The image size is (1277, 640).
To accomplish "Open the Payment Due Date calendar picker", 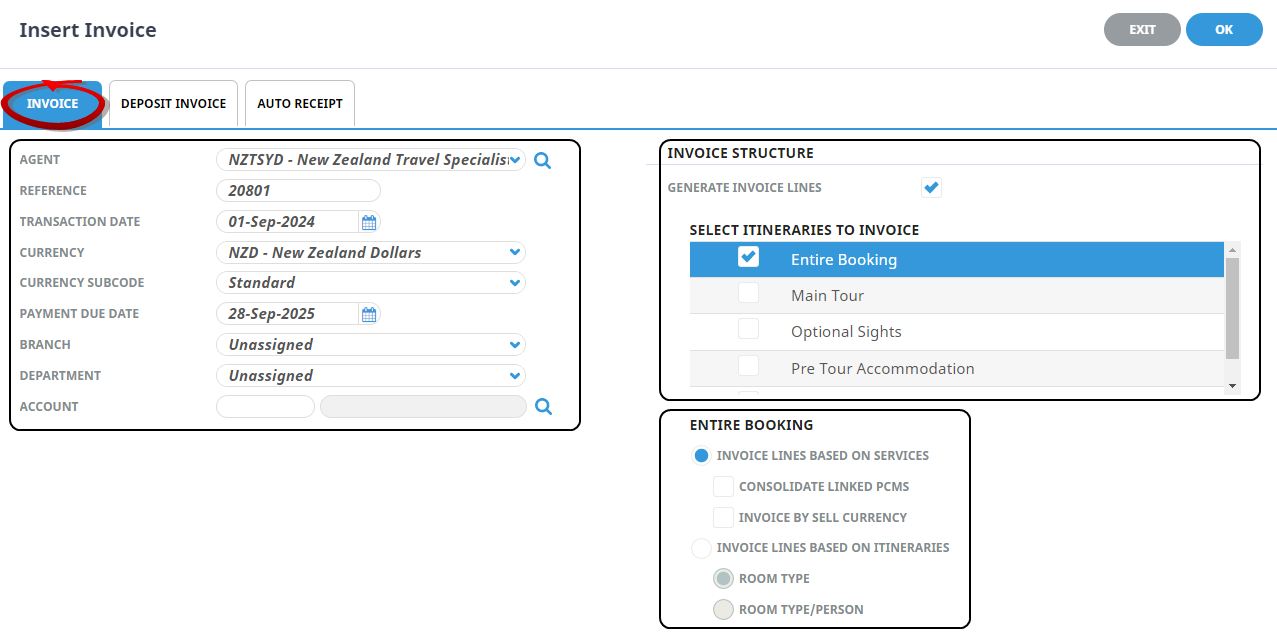I will [369, 314].
